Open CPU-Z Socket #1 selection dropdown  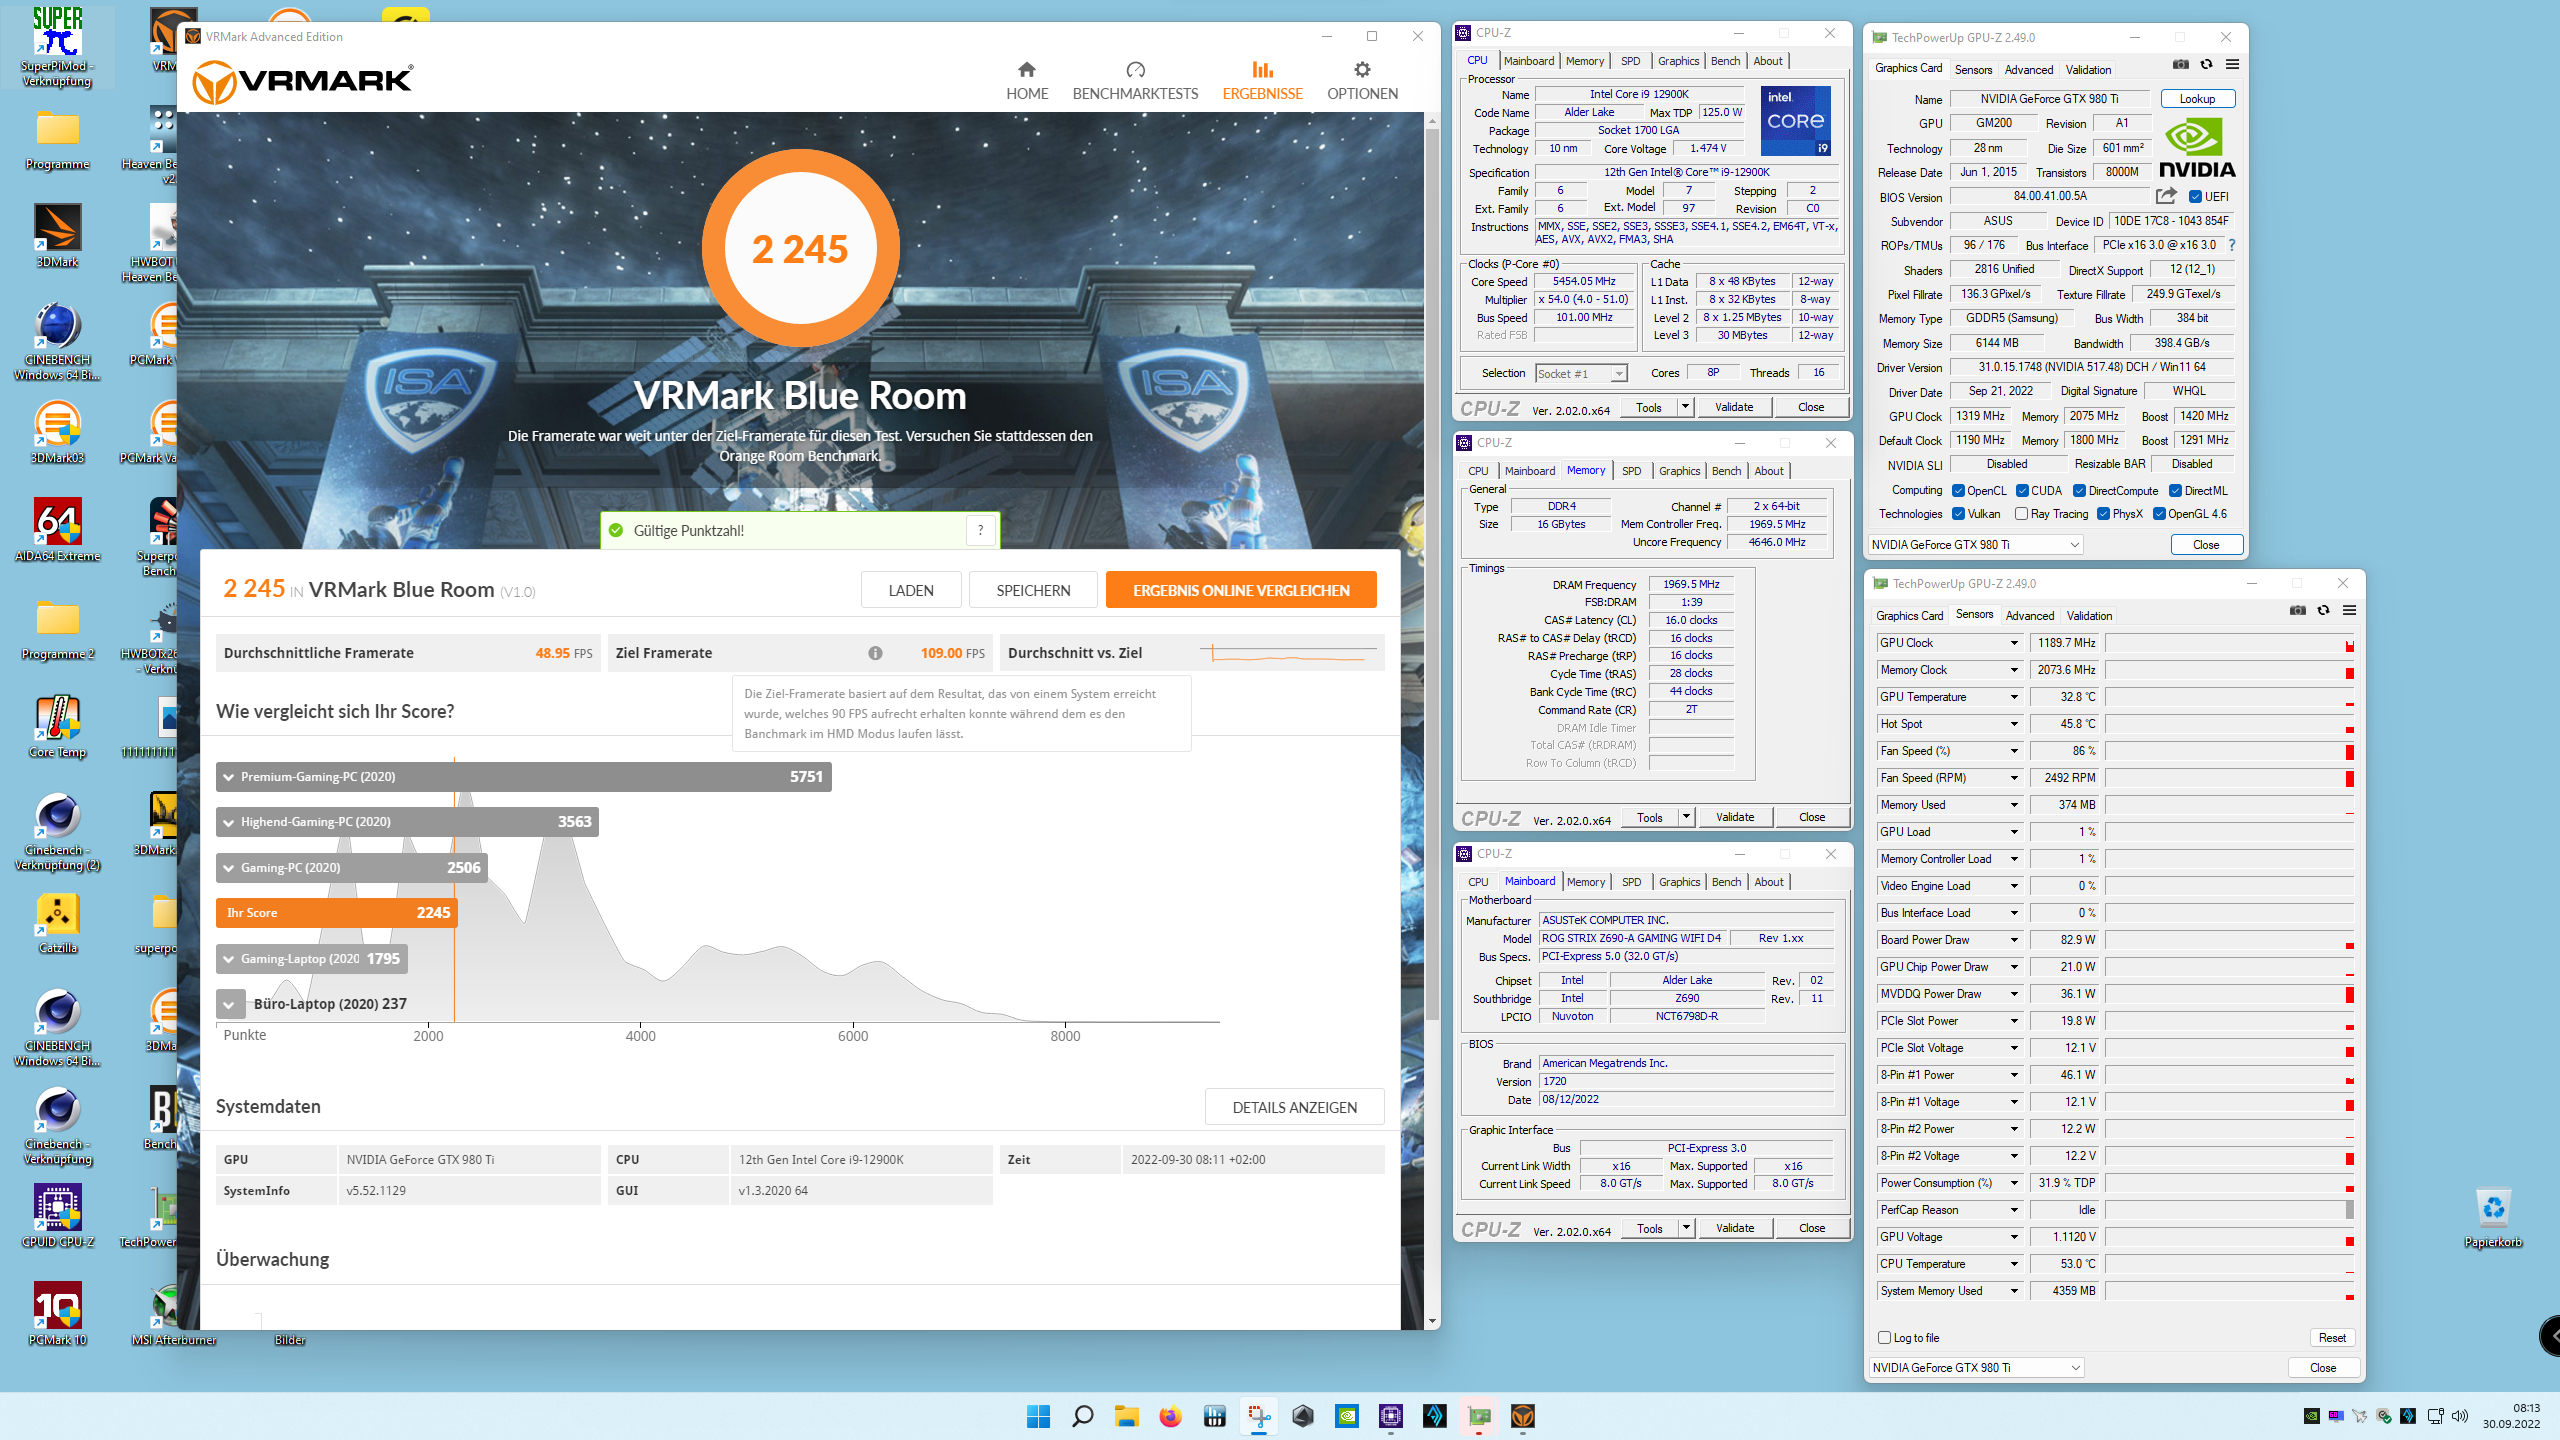coord(1581,373)
